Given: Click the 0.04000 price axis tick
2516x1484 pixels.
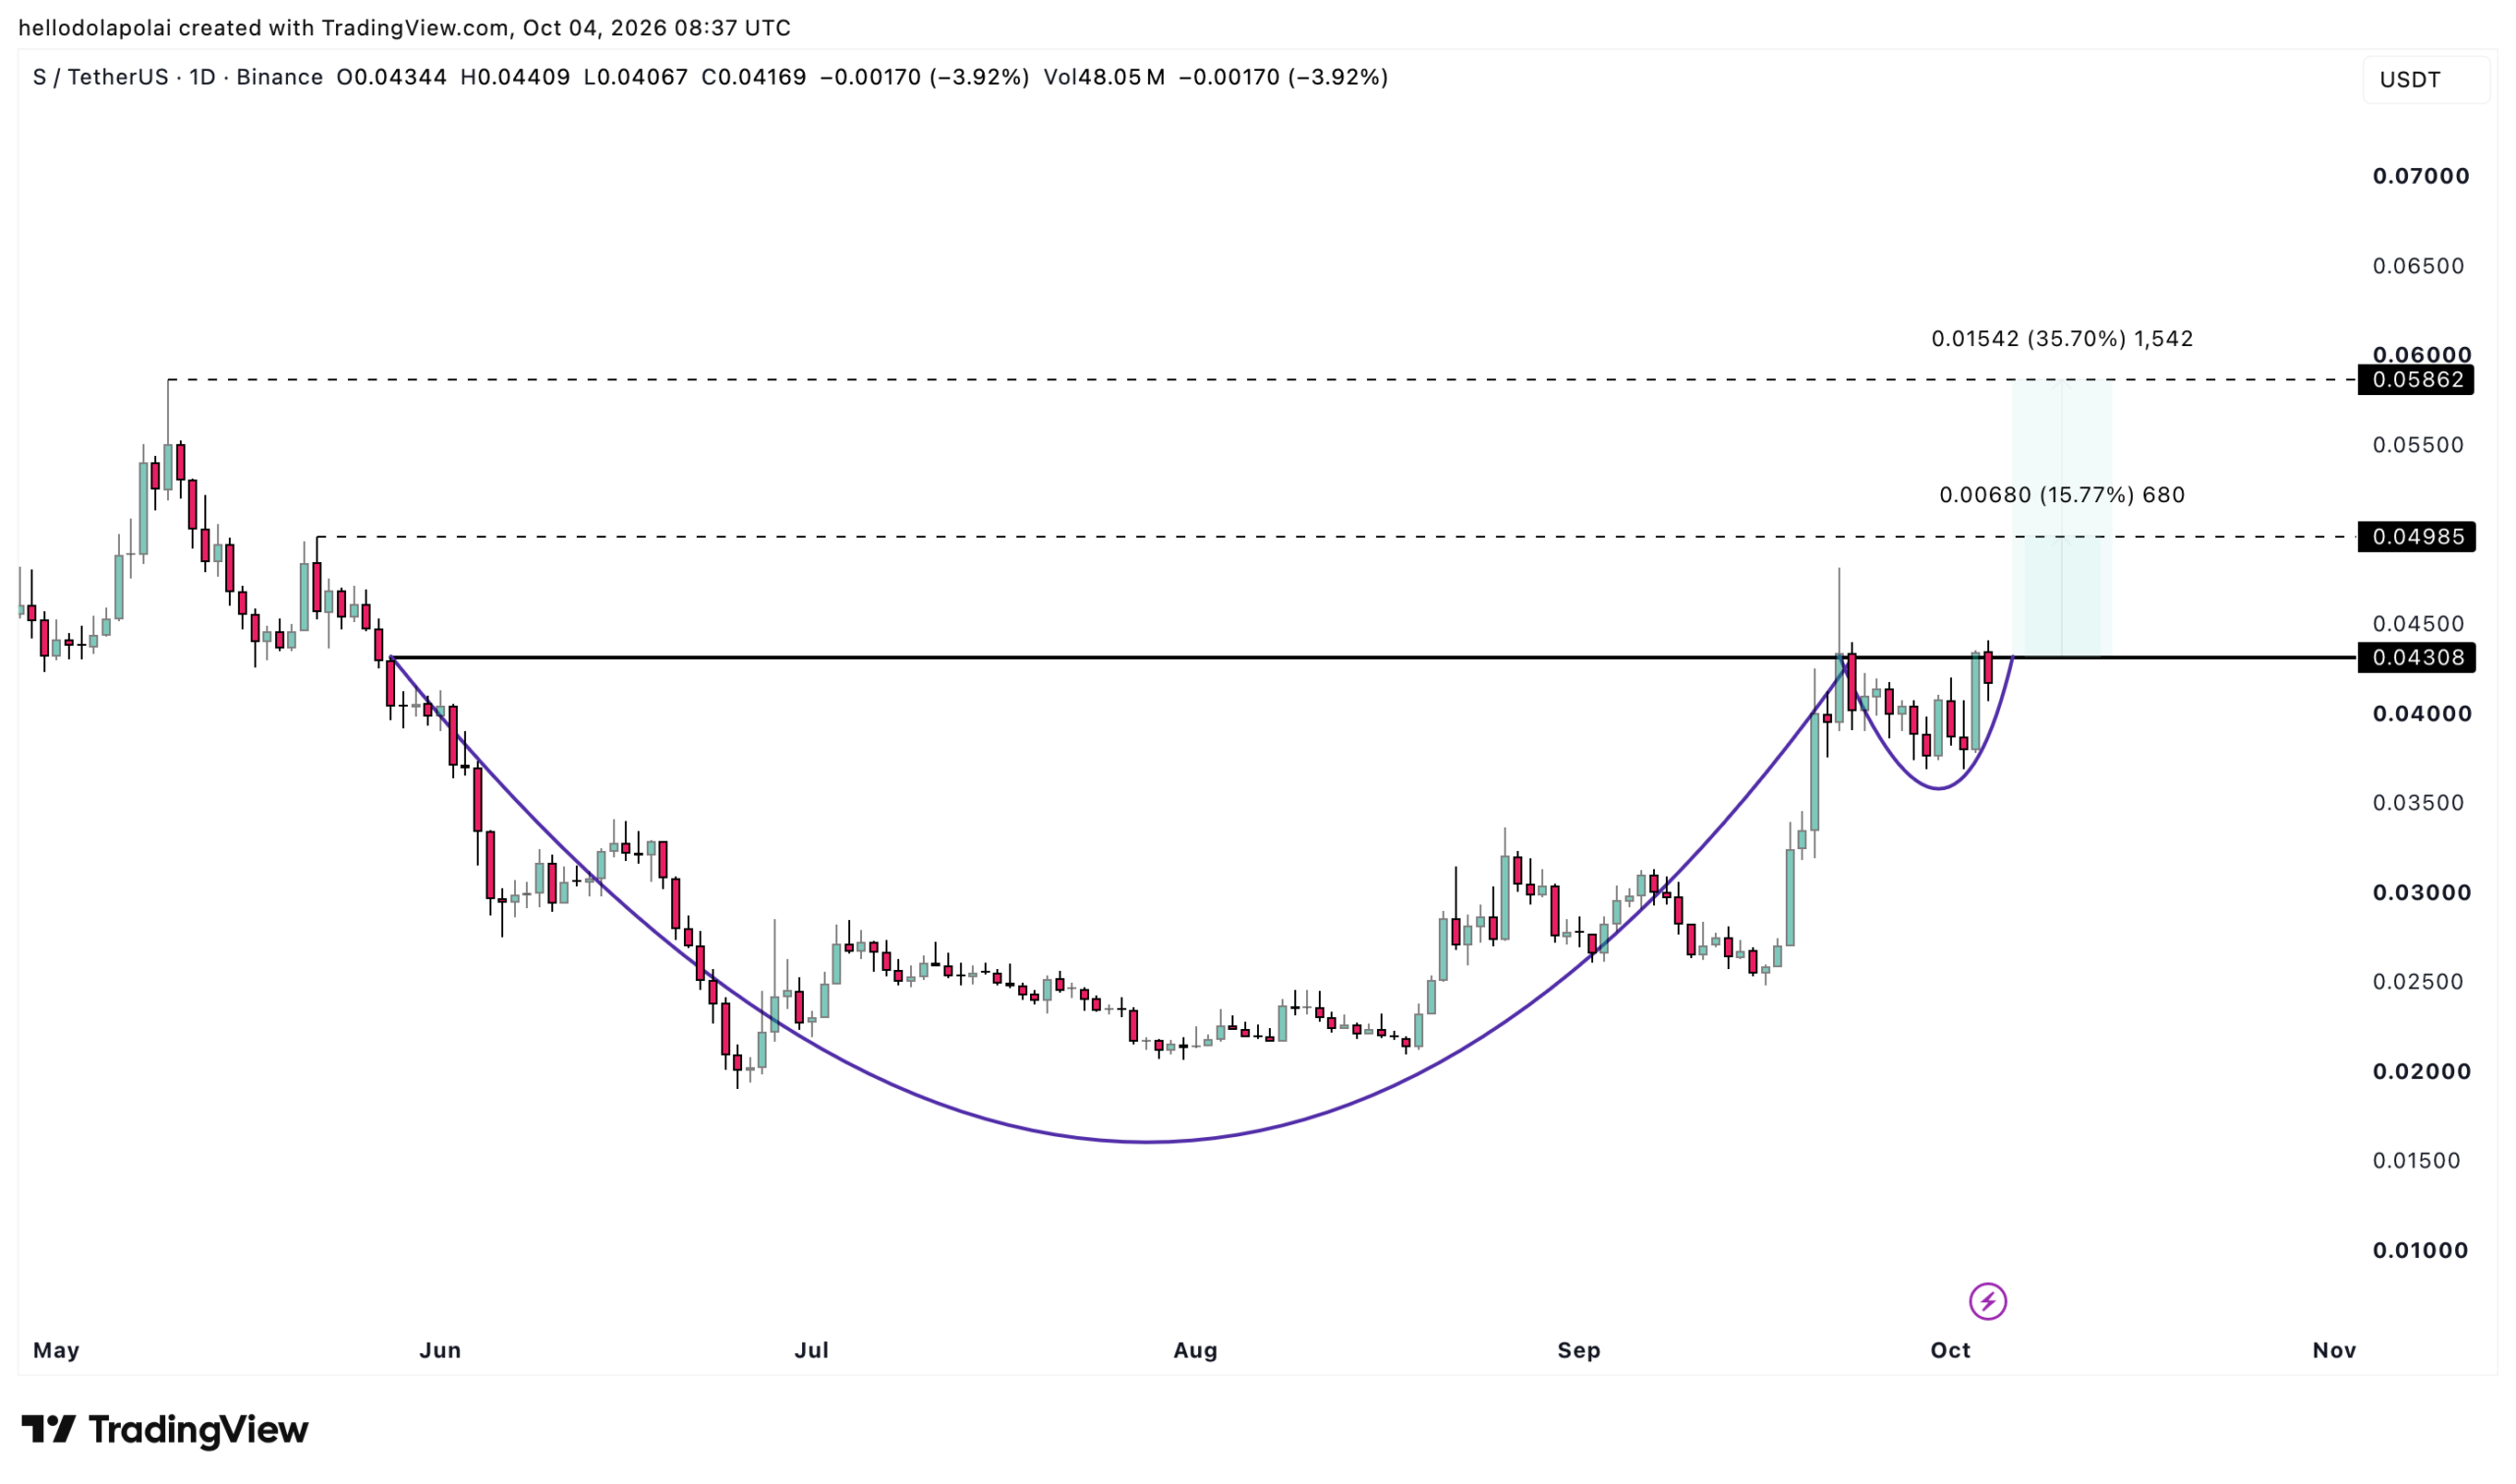Looking at the screenshot, I should [2422, 714].
